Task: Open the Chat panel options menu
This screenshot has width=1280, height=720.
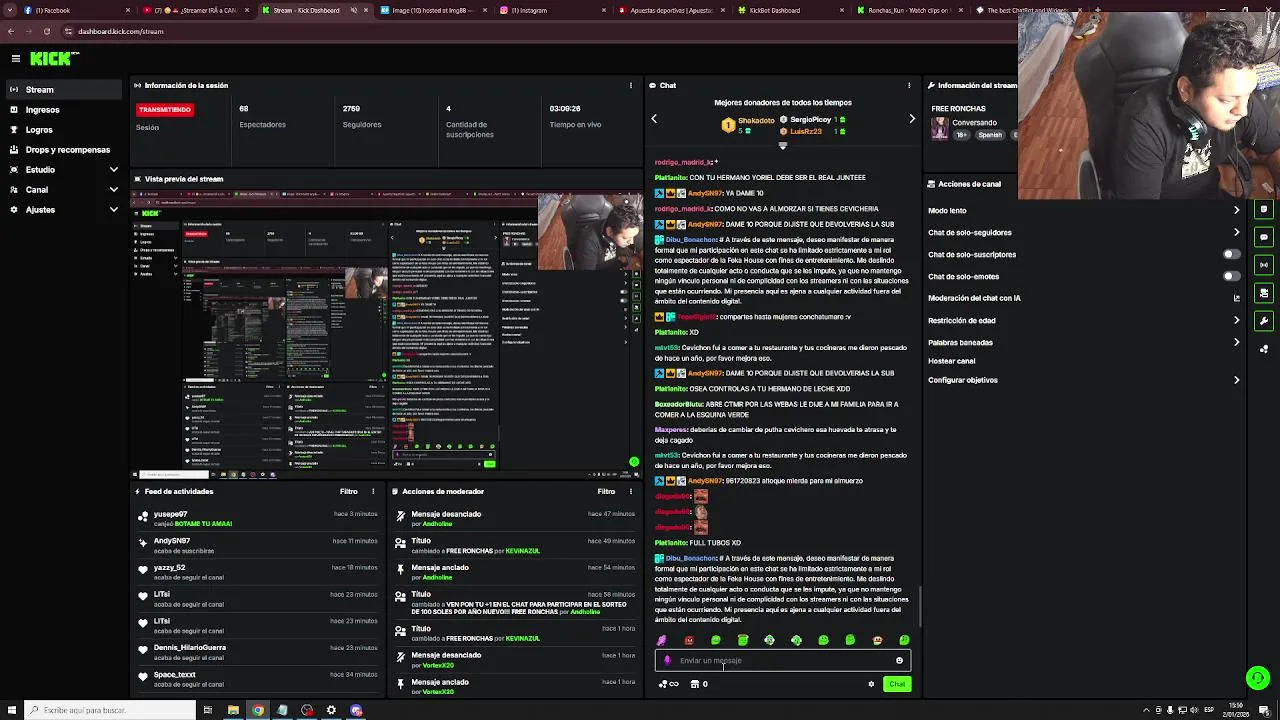Action: pos(911,86)
